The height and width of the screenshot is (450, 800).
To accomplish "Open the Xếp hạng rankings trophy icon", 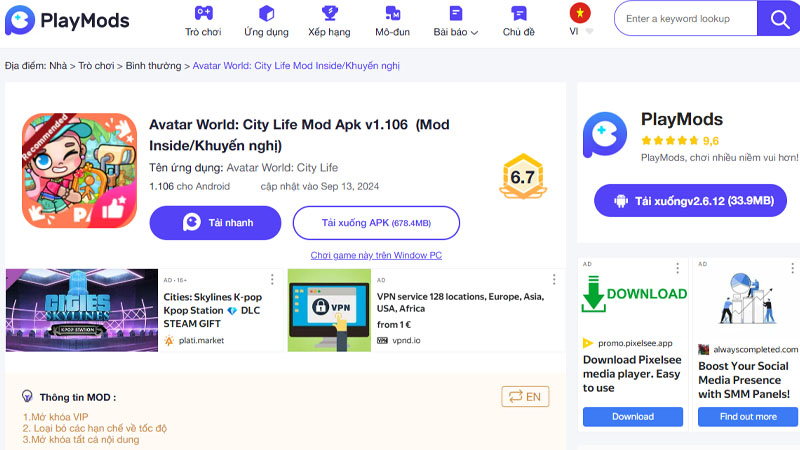I will pyautogui.click(x=330, y=14).
